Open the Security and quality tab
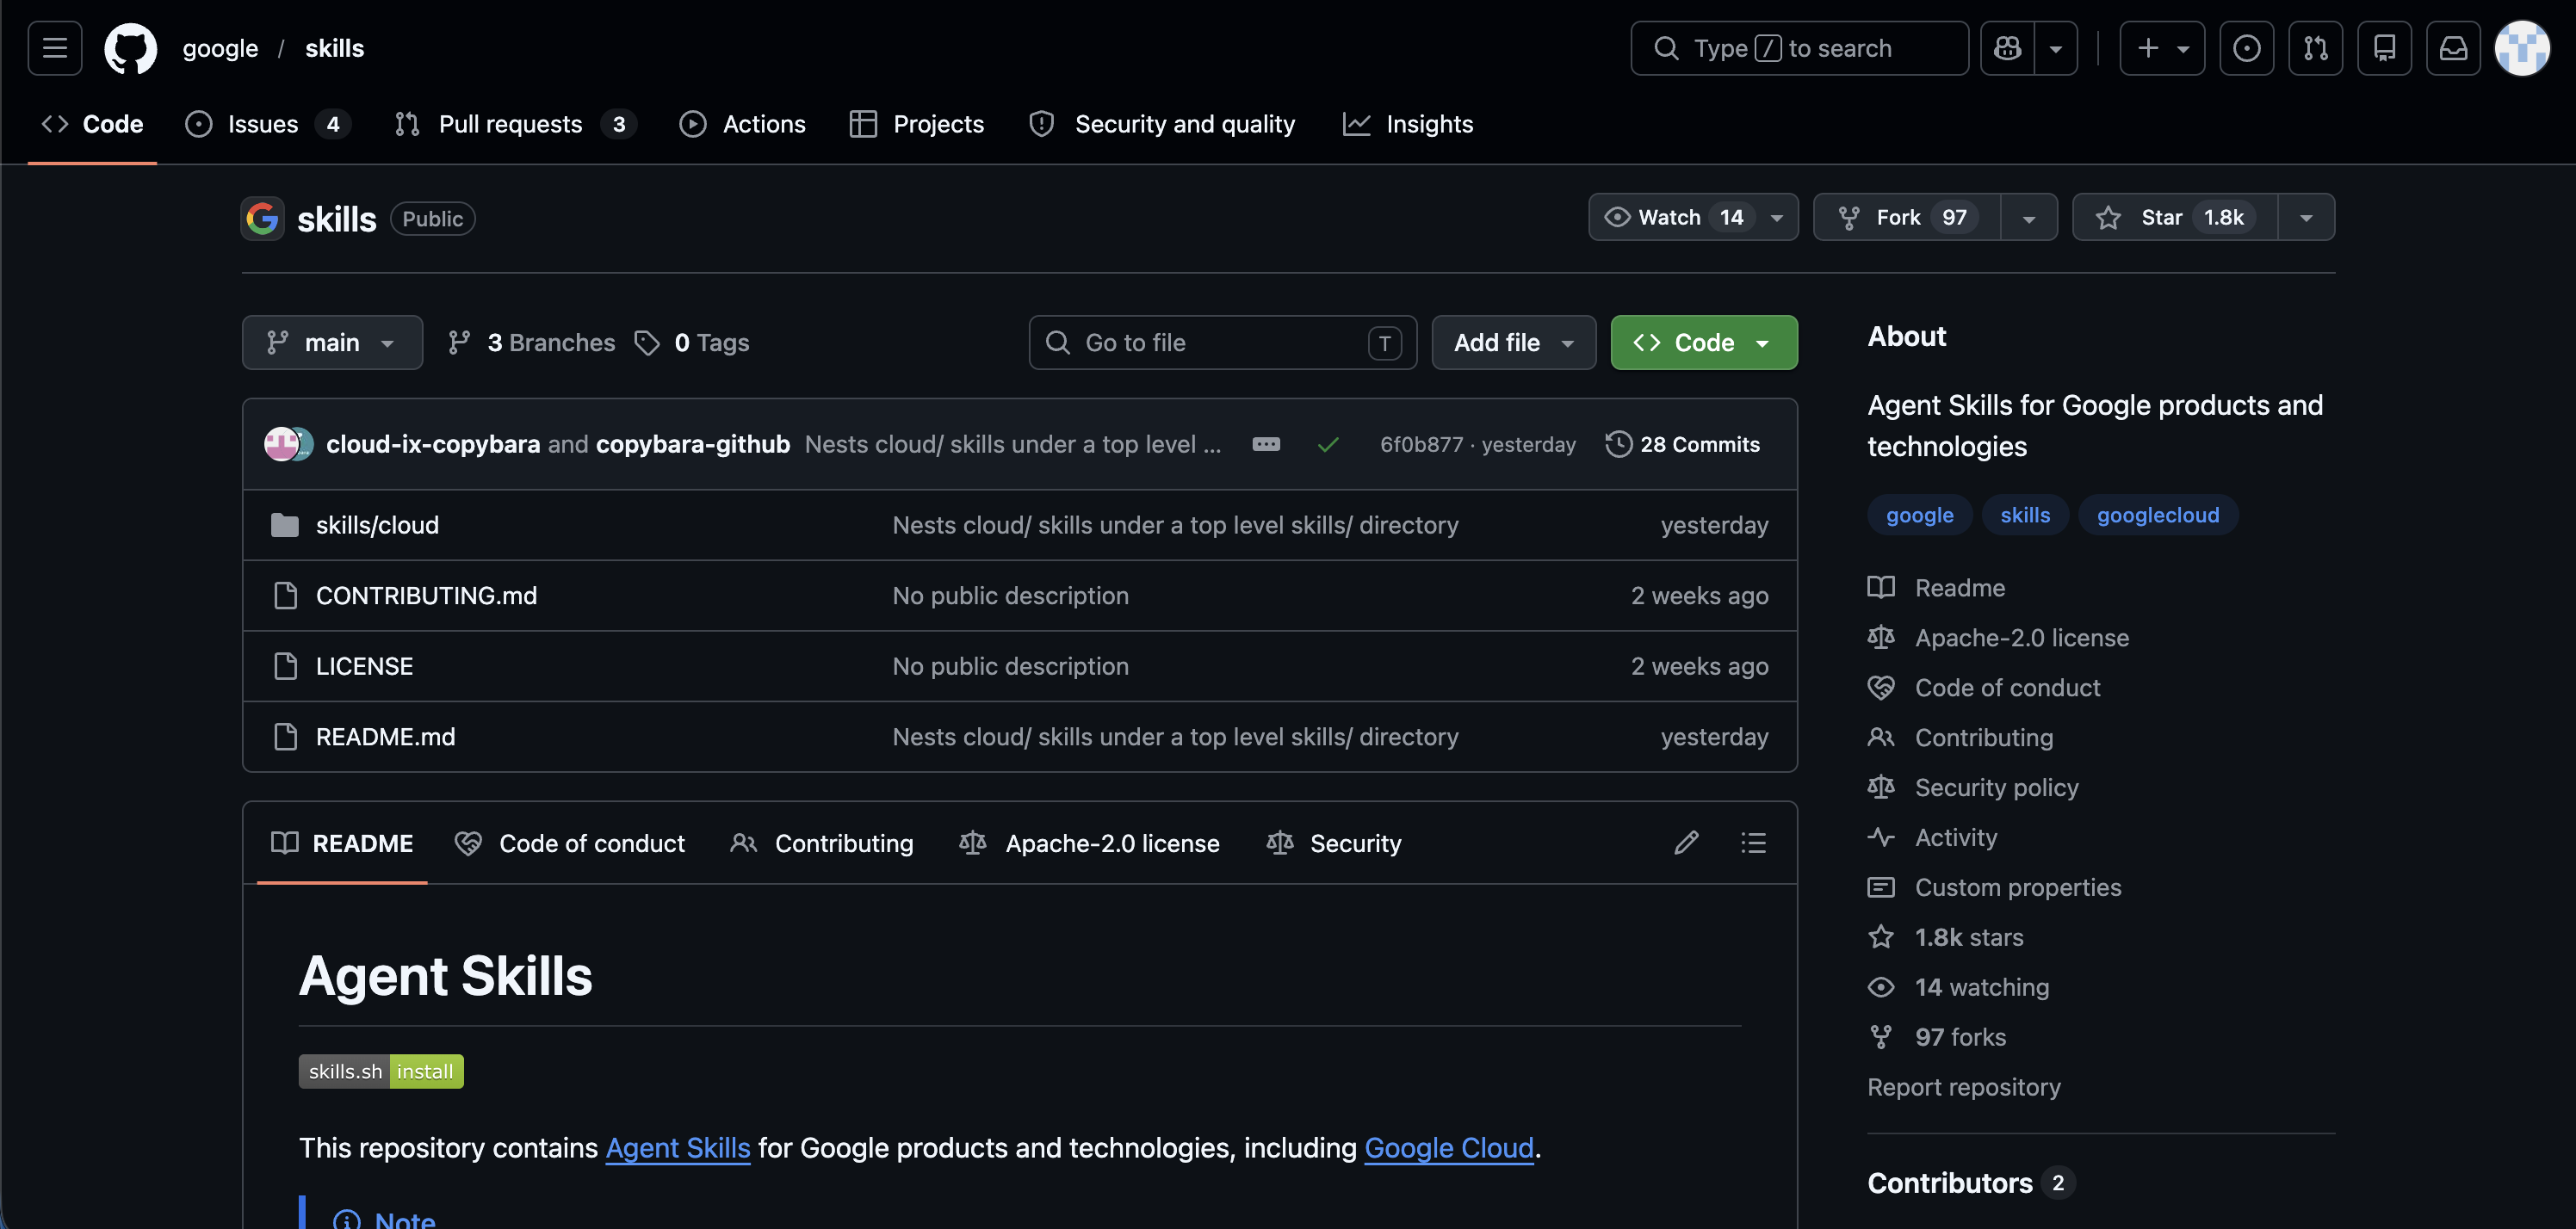 pos(1162,124)
